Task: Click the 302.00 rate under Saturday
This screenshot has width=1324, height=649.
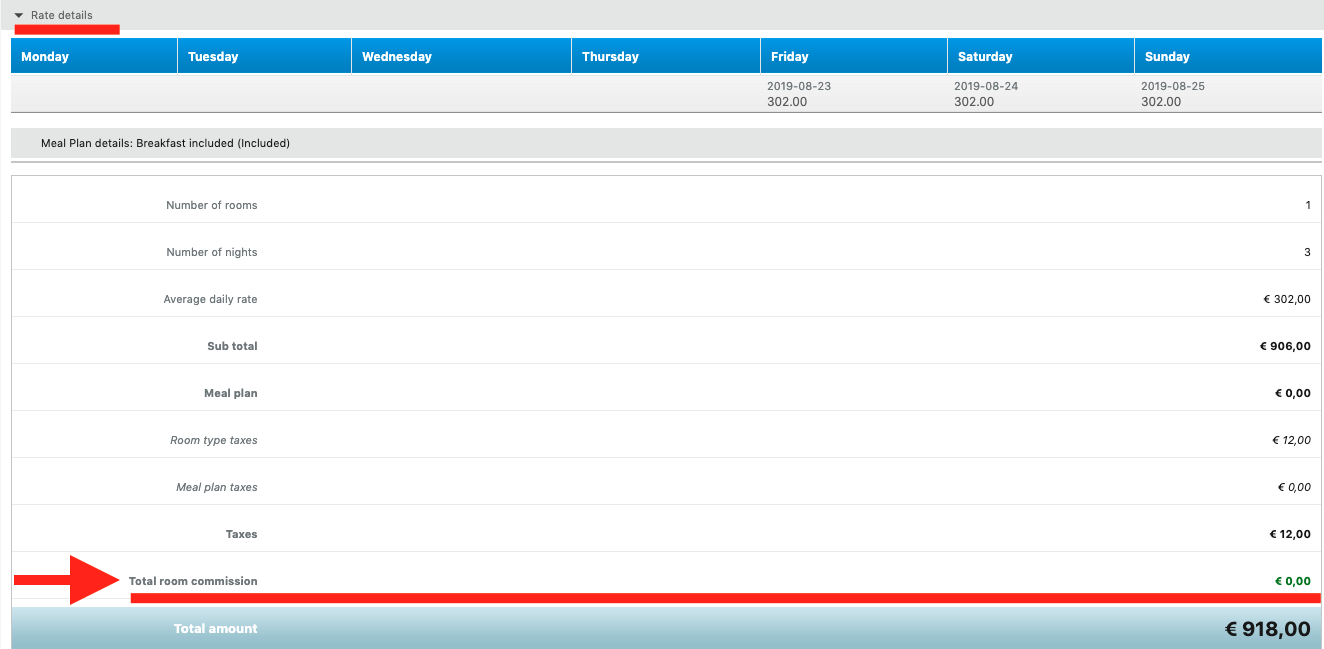Action: pyautogui.click(x=974, y=102)
